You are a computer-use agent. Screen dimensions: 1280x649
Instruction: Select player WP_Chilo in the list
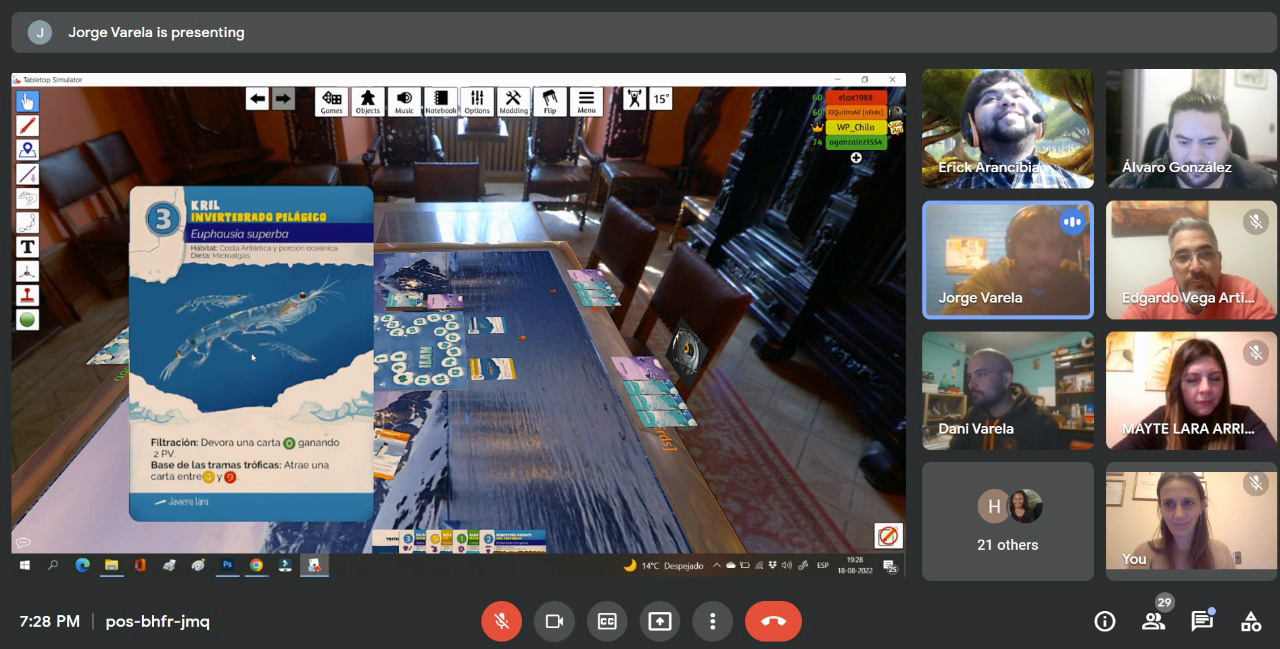click(856, 127)
